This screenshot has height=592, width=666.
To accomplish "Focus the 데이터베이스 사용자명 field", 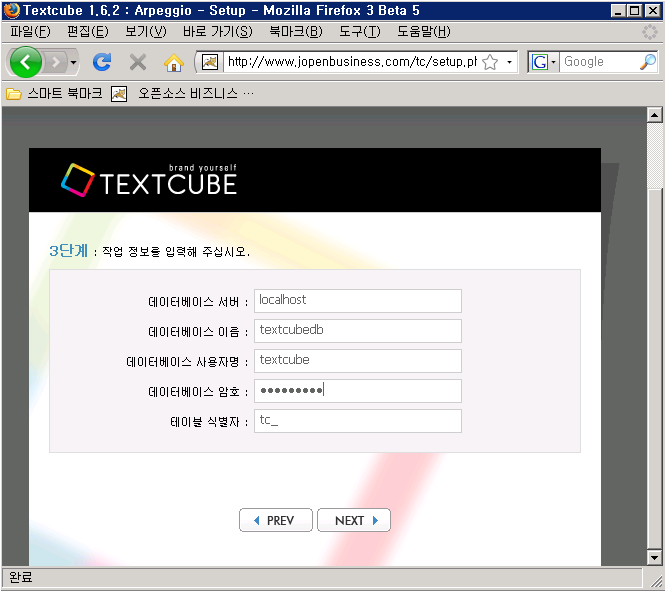I will coord(358,361).
